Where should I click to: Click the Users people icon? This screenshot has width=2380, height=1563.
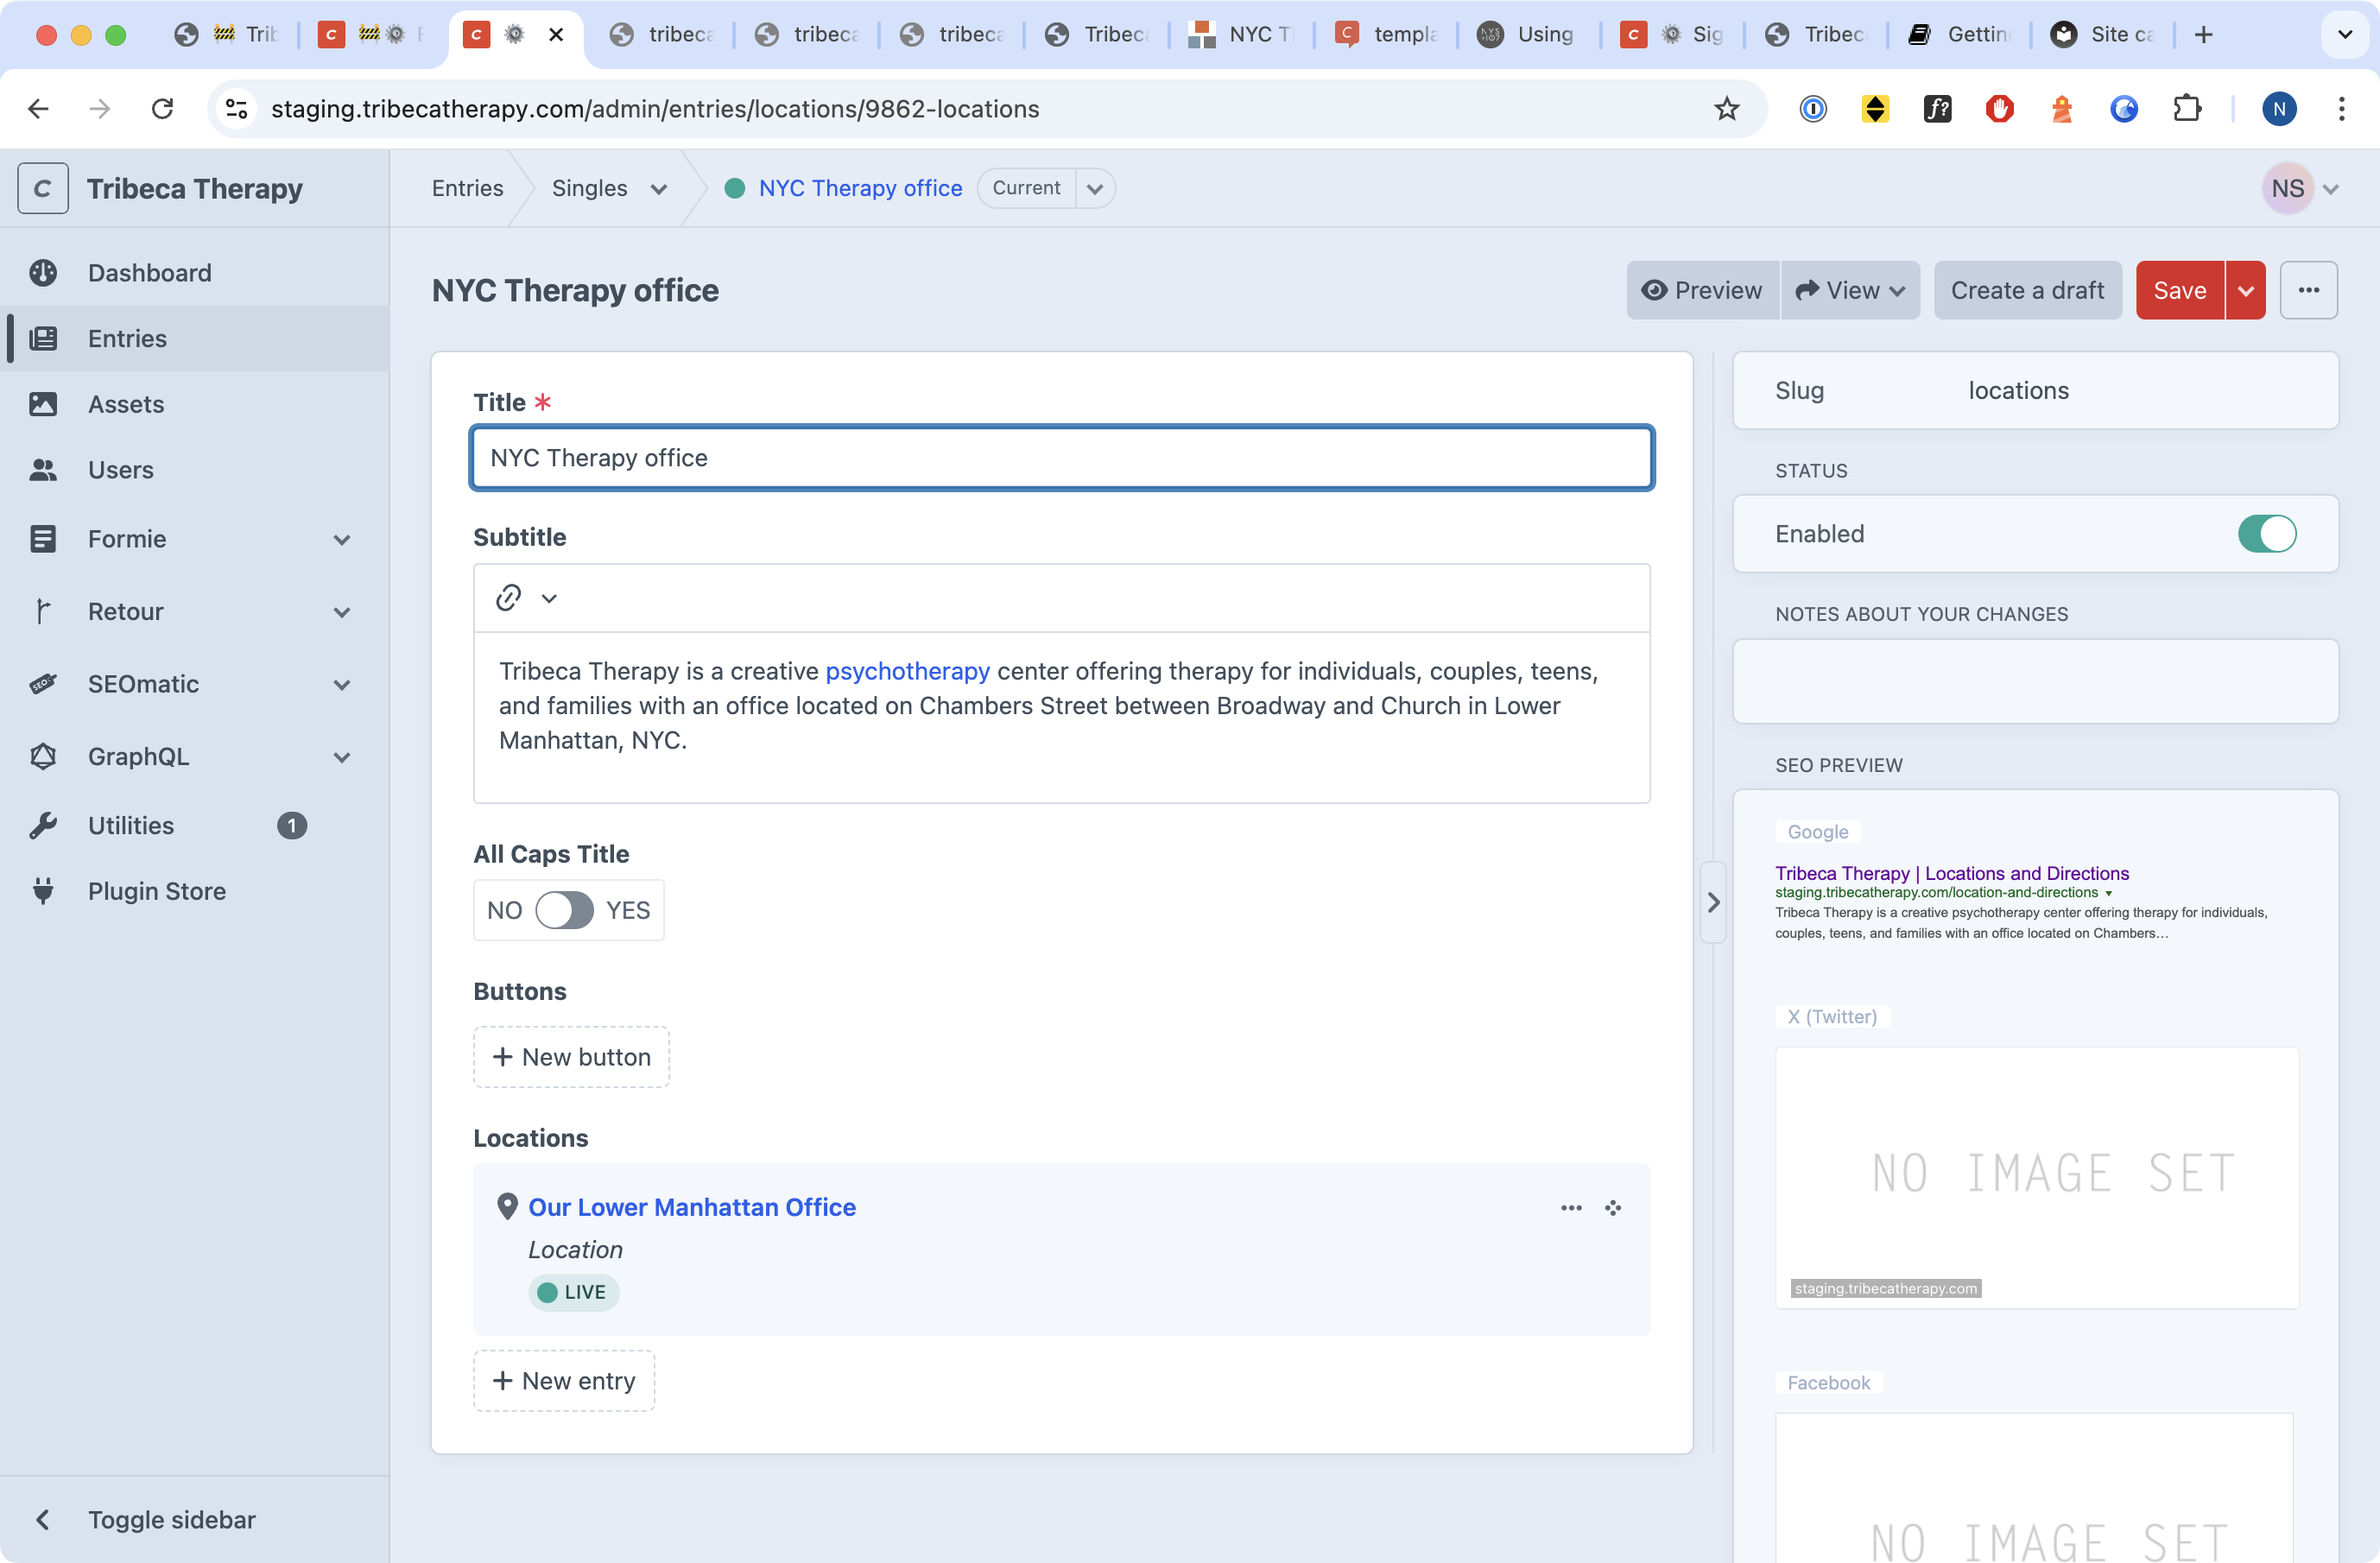(43, 470)
